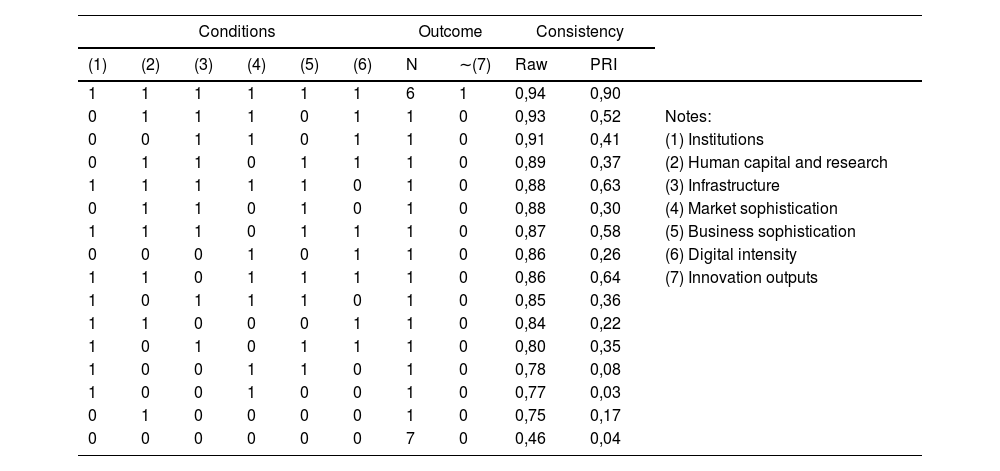Click the Conditions column group header

coord(236,32)
